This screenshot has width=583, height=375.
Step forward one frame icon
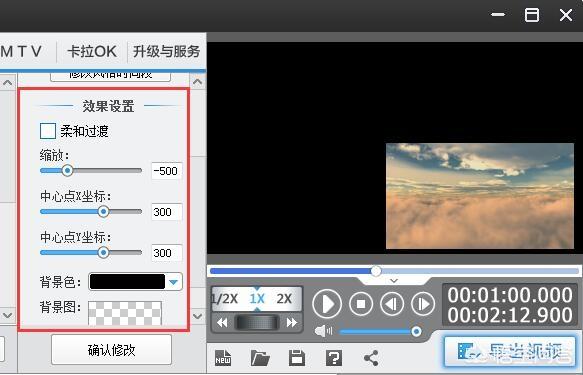click(423, 304)
